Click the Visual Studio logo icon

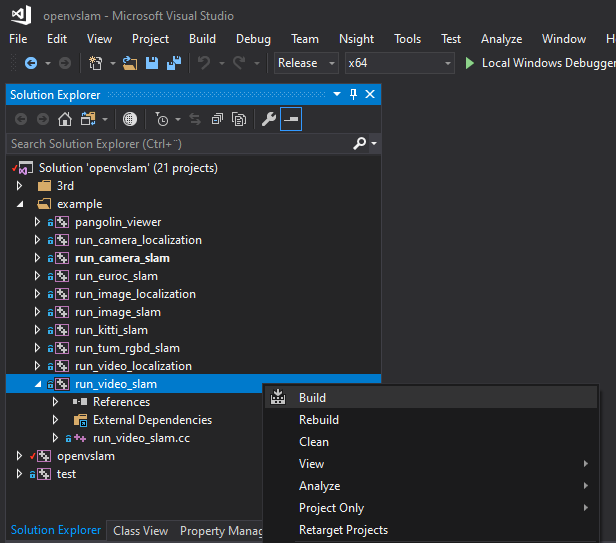[21, 15]
